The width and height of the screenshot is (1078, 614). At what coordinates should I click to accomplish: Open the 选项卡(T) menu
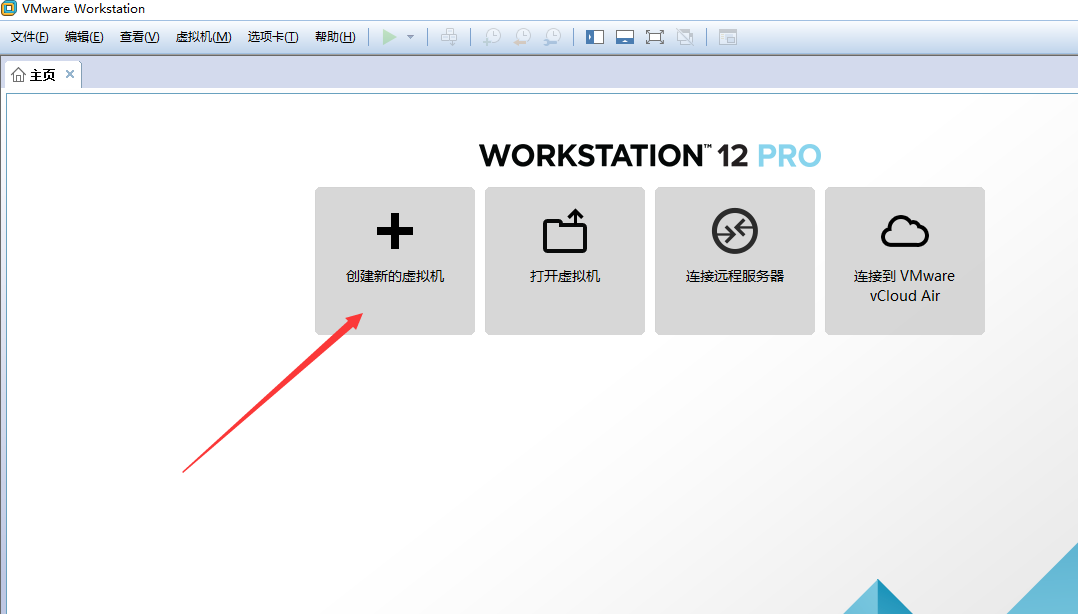click(x=273, y=37)
